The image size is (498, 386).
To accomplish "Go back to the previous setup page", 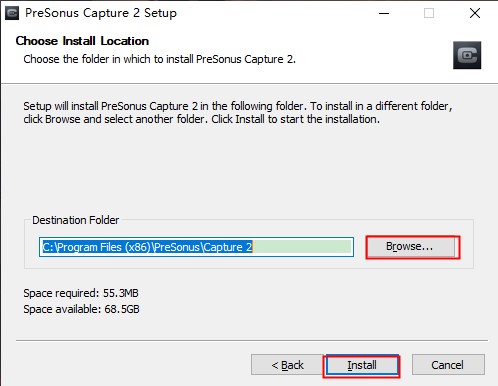I will (x=287, y=365).
